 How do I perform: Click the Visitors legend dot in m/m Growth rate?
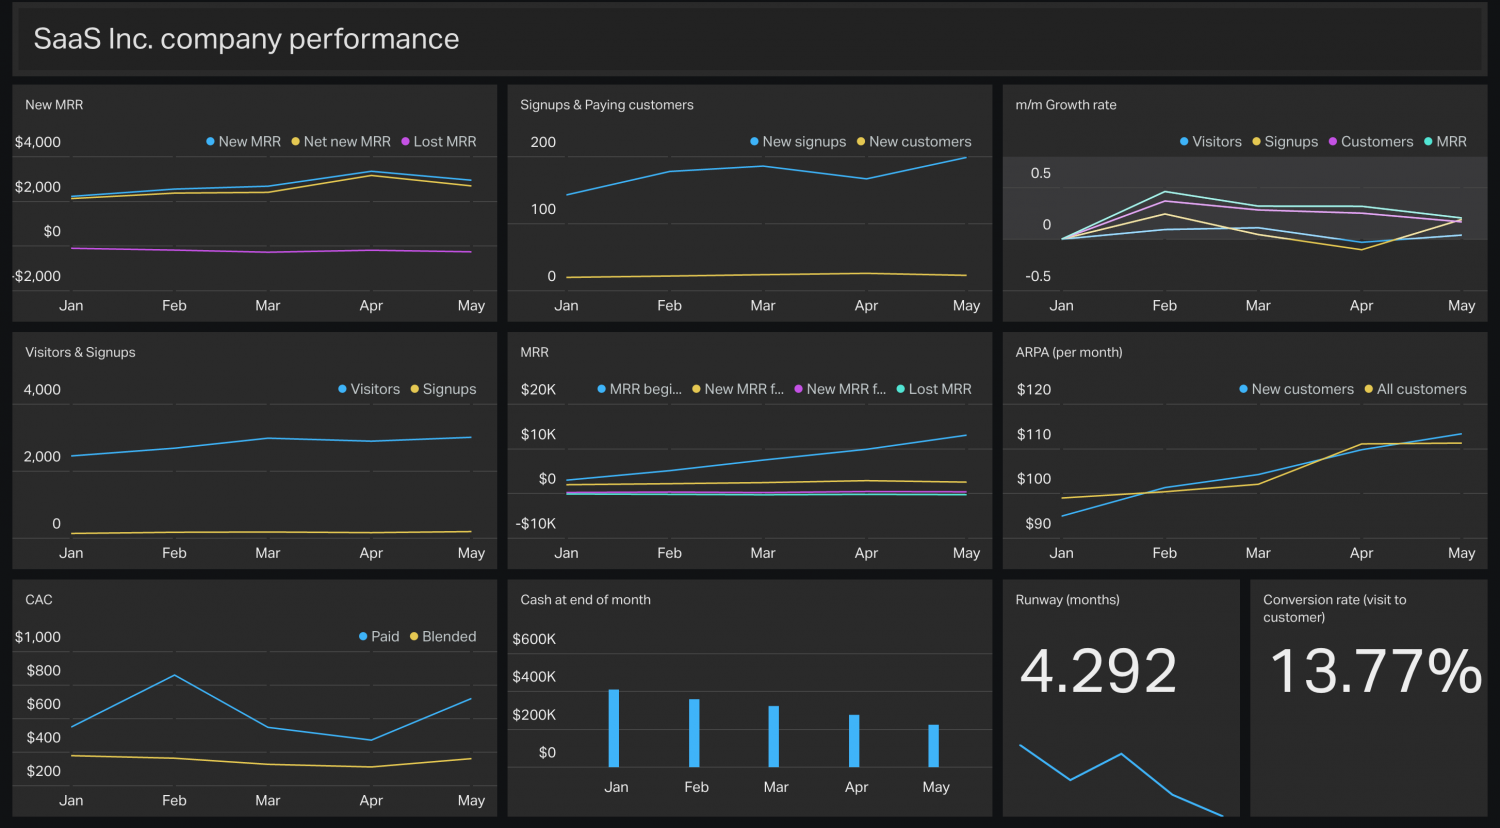point(1185,141)
